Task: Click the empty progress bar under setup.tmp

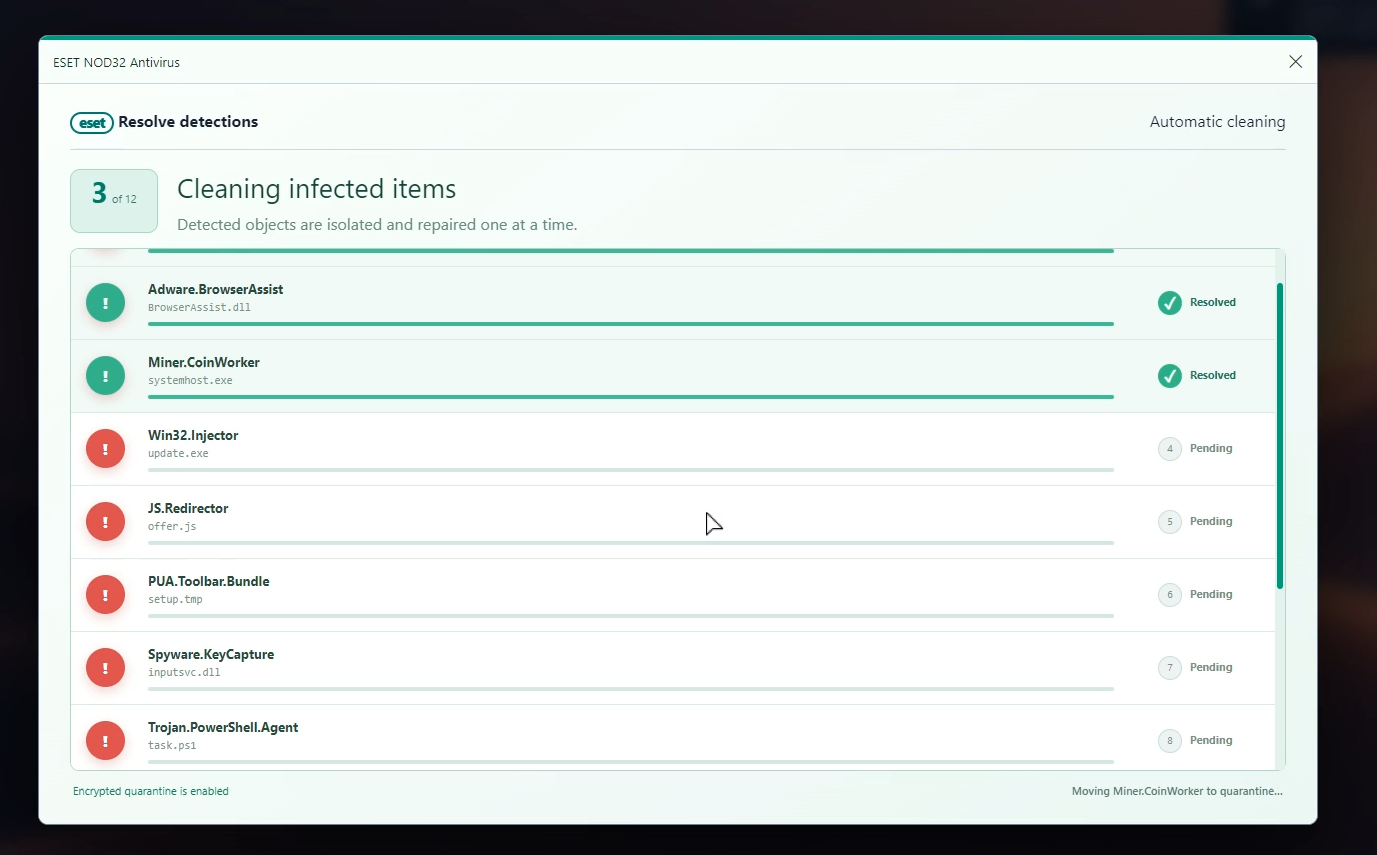Action: 631,616
